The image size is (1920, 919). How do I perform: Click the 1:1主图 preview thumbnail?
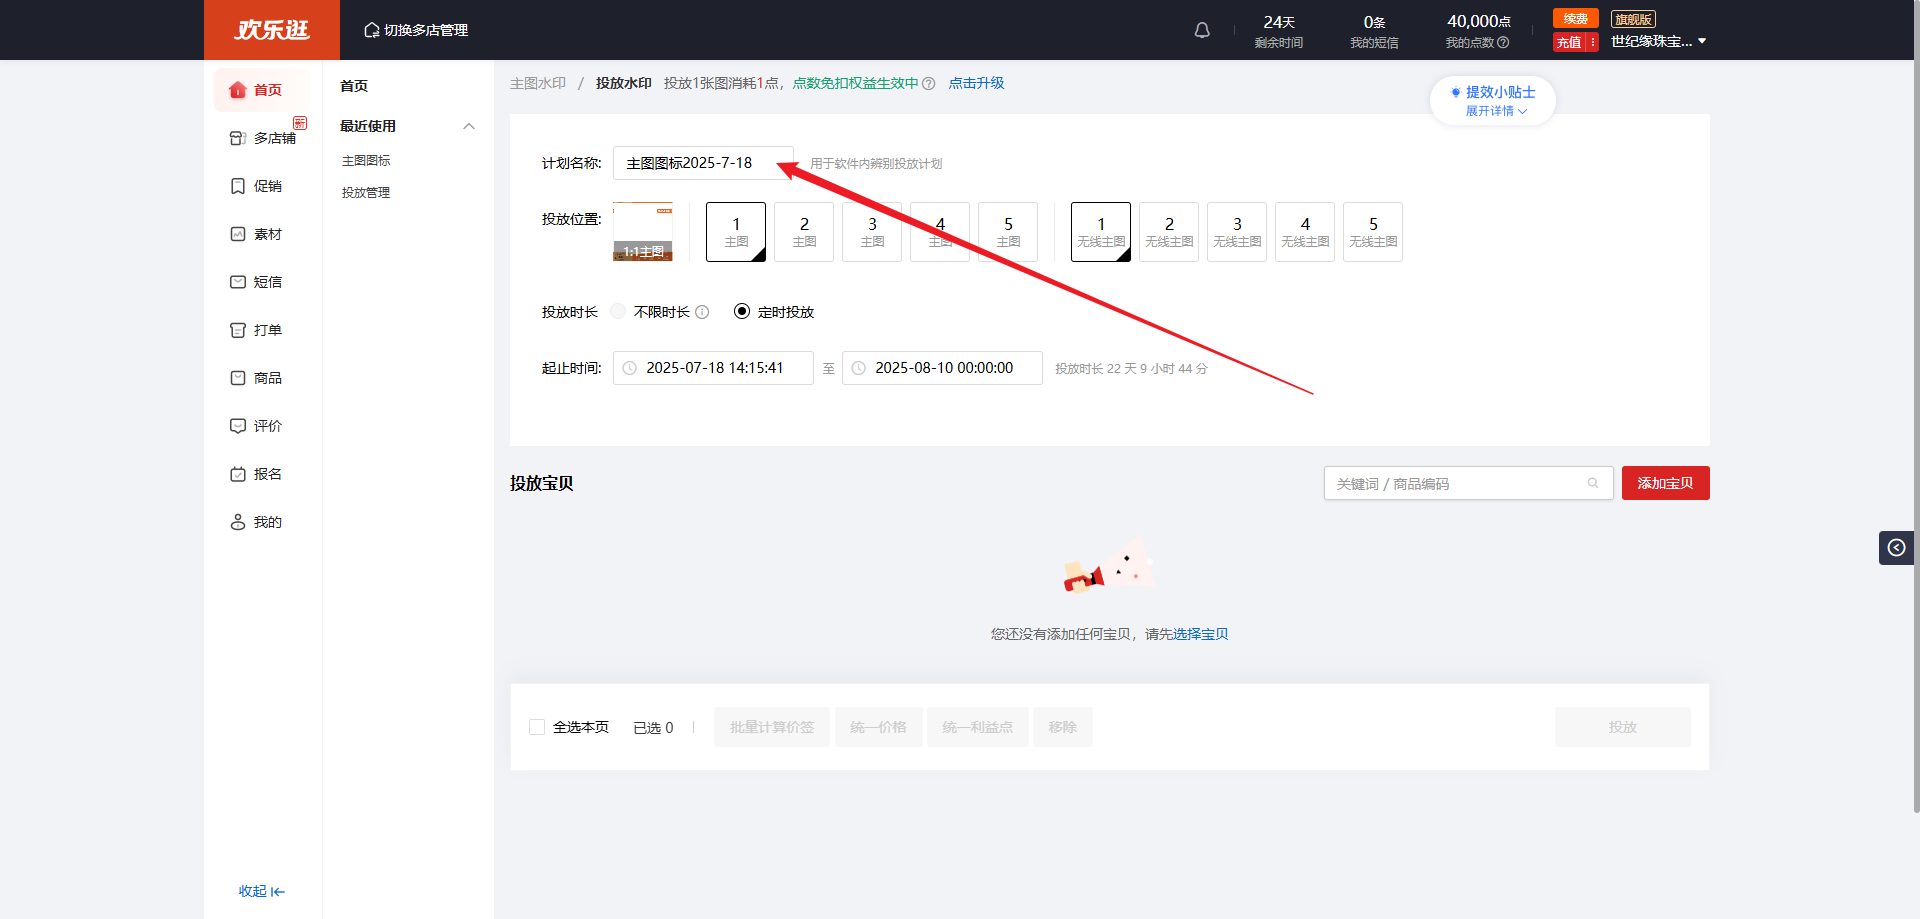643,232
